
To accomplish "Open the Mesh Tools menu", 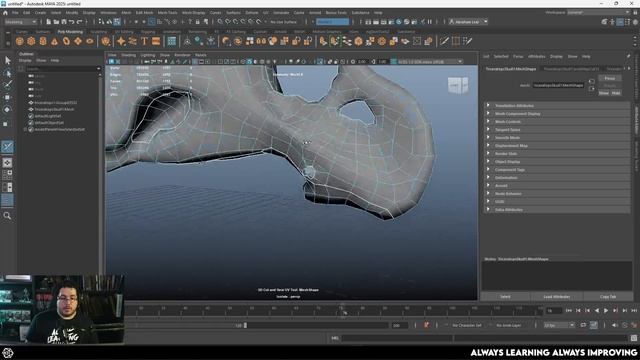I will pyautogui.click(x=167, y=13).
